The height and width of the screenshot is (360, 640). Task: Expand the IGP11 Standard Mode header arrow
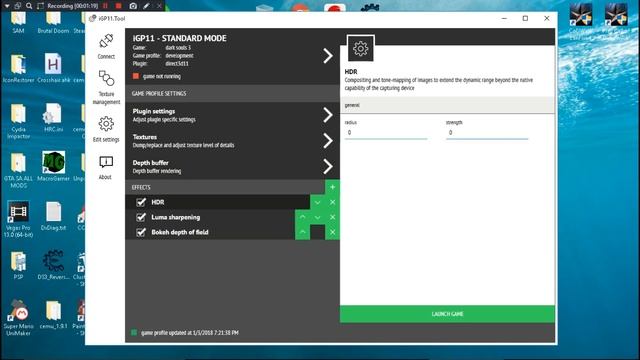point(328,56)
